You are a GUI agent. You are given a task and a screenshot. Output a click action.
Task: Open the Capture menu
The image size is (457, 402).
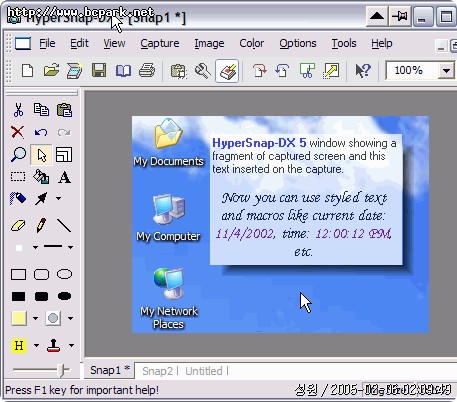coord(160,43)
